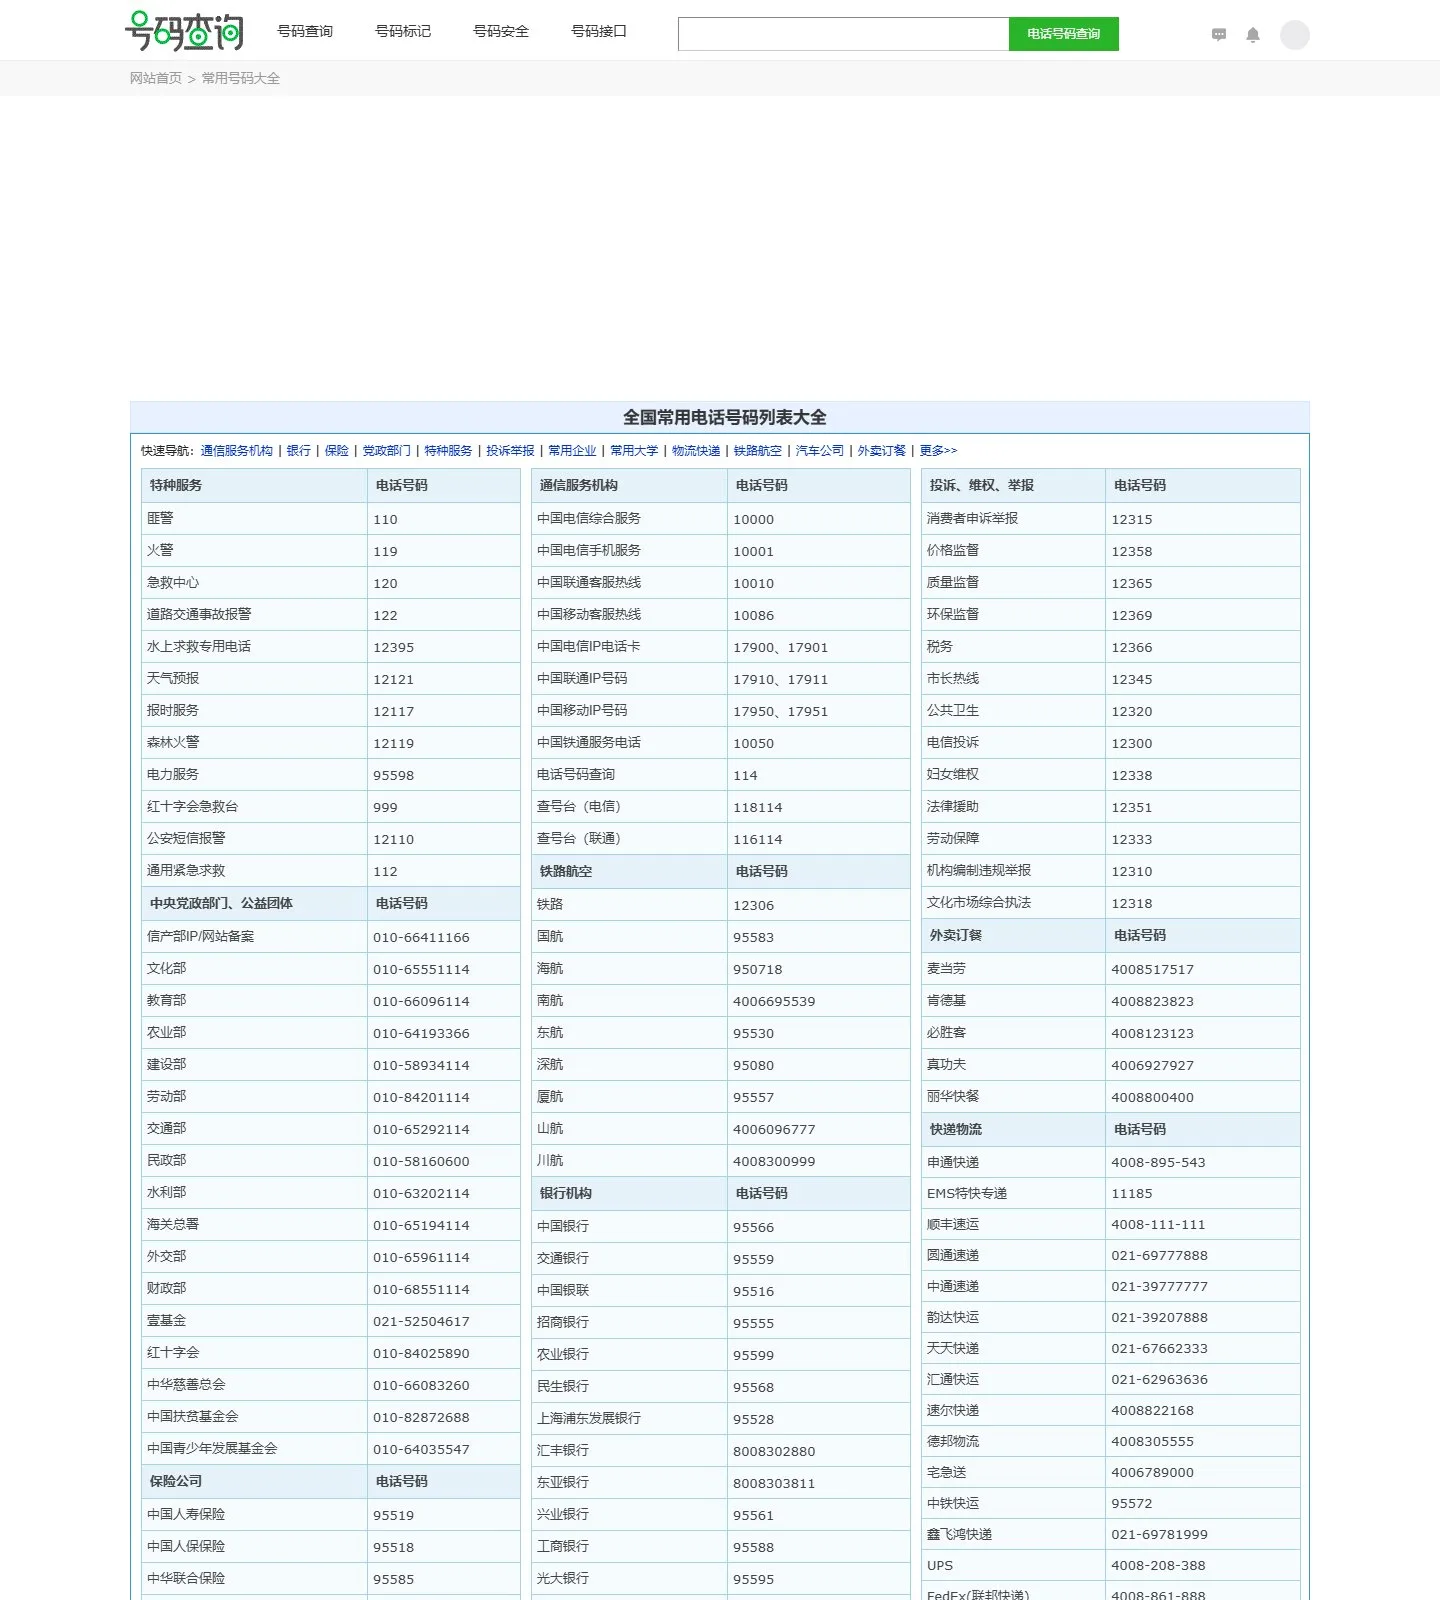Image resolution: width=1440 pixels, height=1600 pixels.
Task: Click the 上海浦东发展银行 entry
Action: pos(589,1418)
